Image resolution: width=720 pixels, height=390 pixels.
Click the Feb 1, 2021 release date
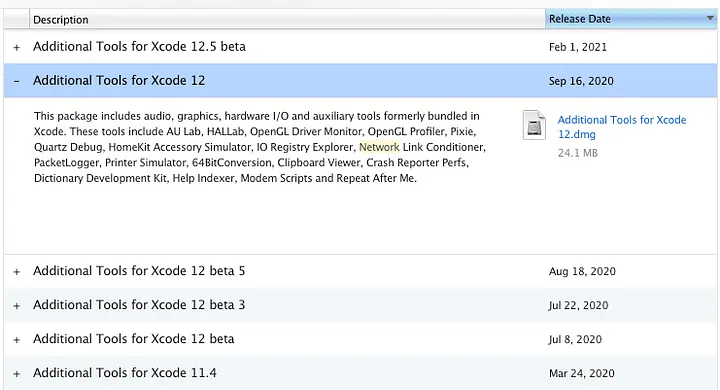pos(578,47)
